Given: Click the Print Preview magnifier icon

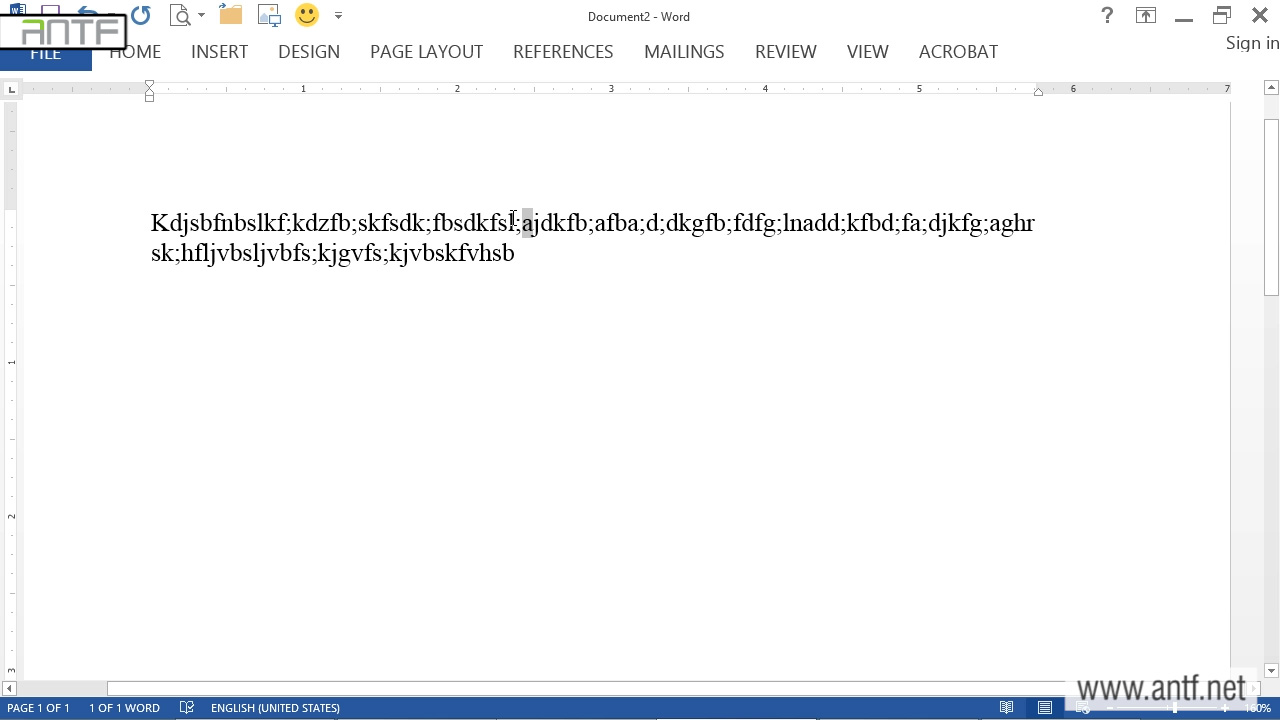Looking at the screenshot, I should click(x=180, y=16).
